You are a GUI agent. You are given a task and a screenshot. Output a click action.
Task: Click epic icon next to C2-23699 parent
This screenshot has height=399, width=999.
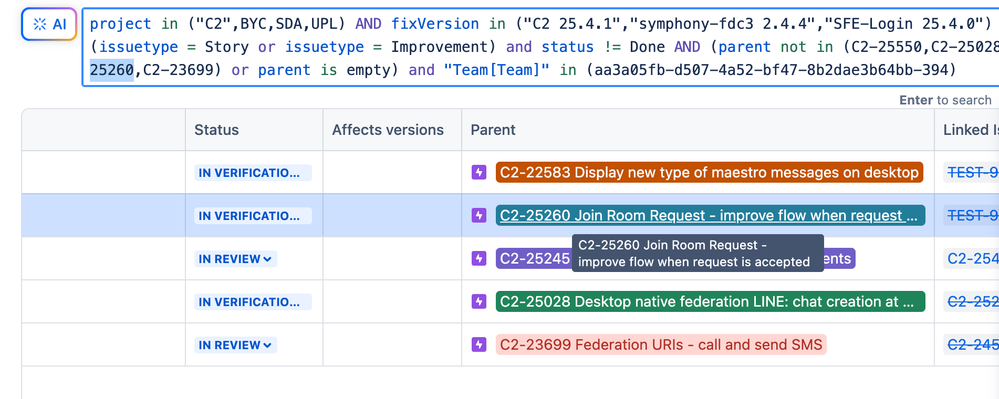click(478, 345)
